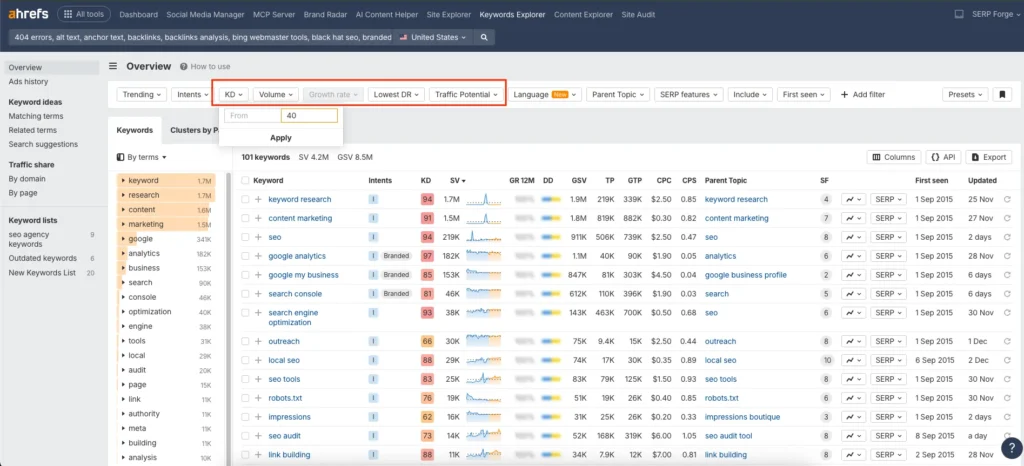
Task: Click refresh icon for google analytics row
Action: (1006, 256)
